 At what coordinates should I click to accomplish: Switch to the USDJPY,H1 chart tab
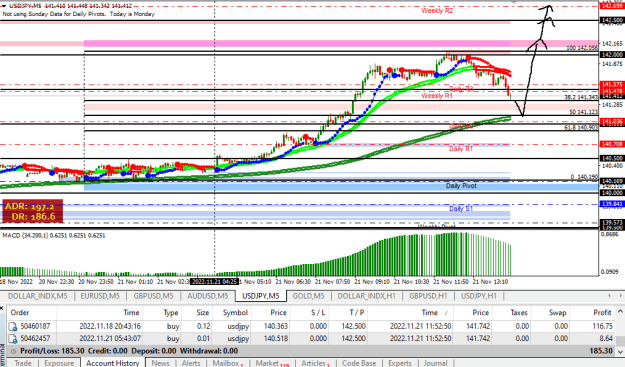tap(479, 296)
